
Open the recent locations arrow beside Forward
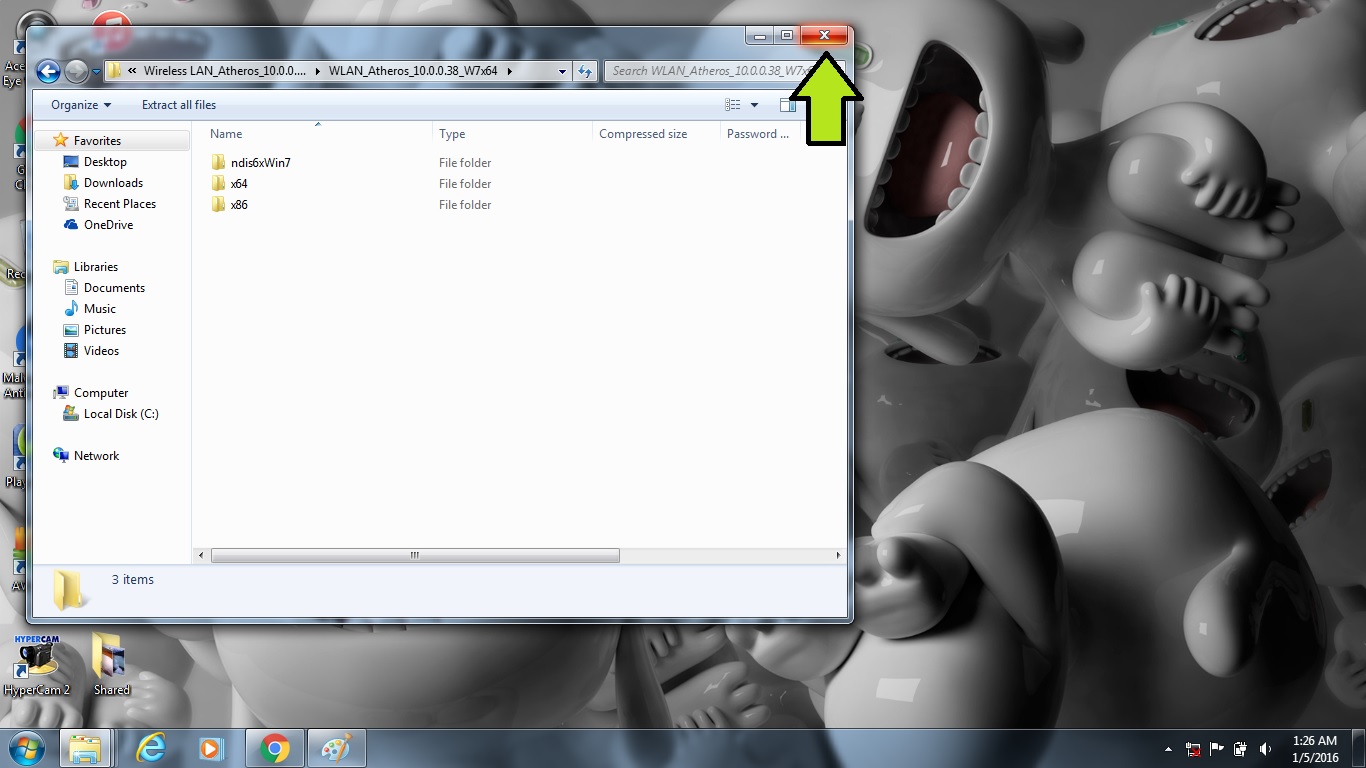tap(97, 72)
